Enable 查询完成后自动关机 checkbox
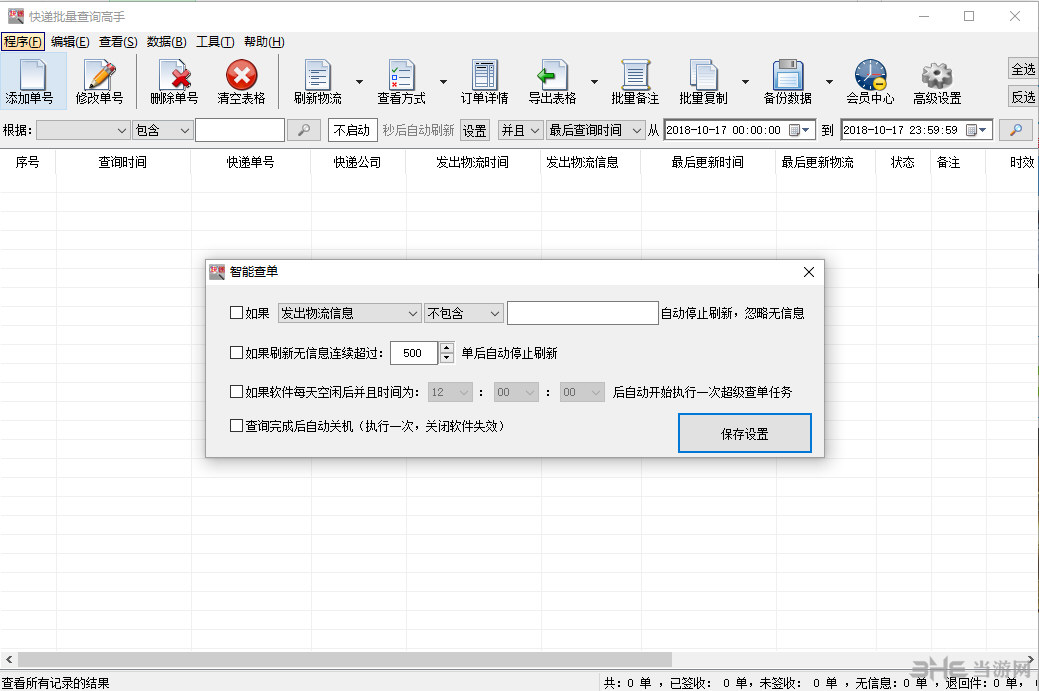Screen dimensions: 1039x691 (236, 425)
